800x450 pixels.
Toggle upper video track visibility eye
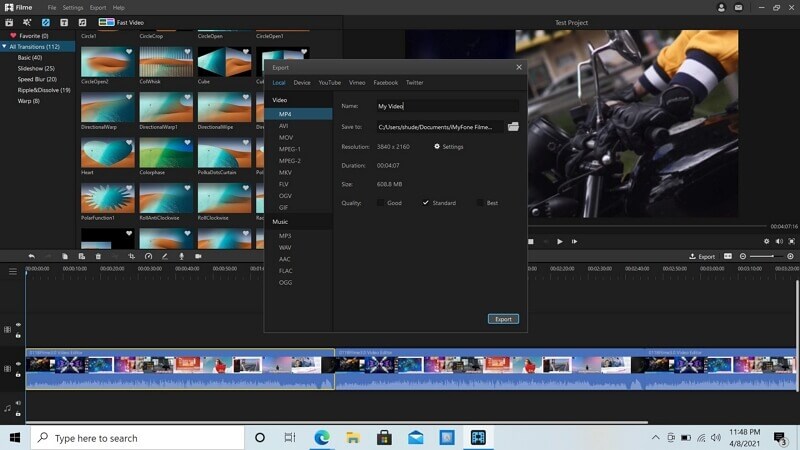point(18,324)
